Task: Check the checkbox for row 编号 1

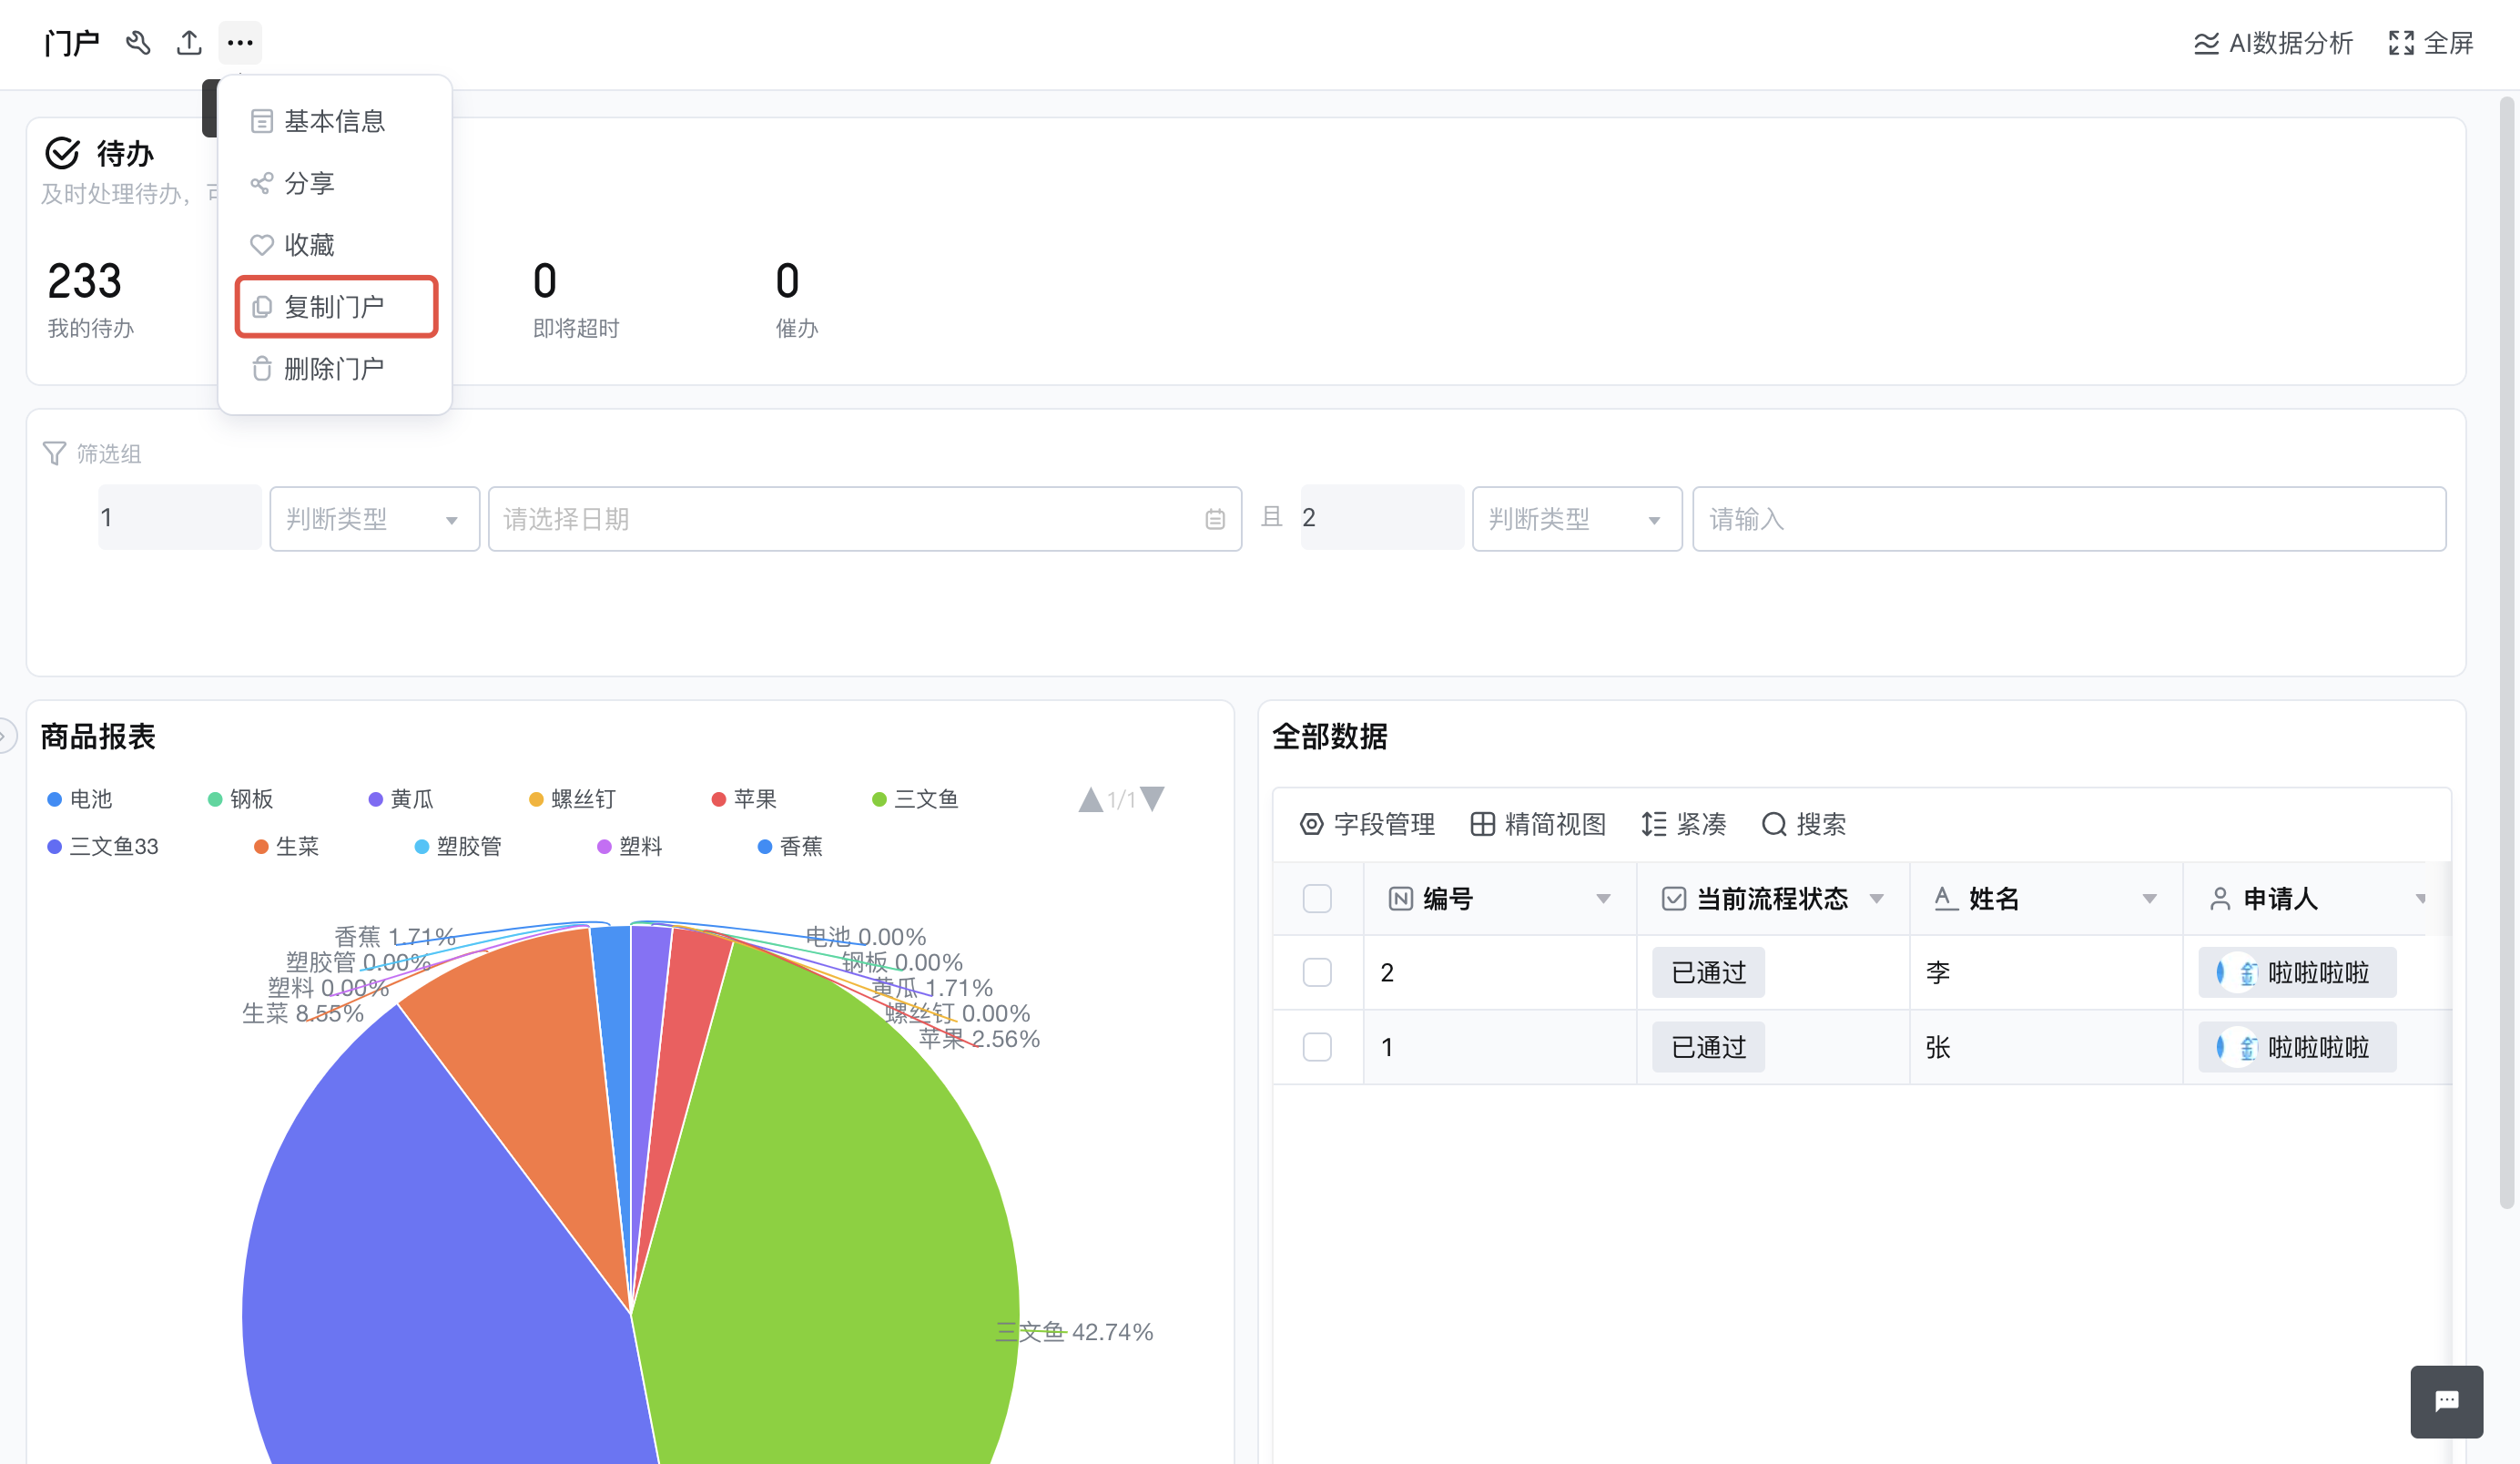Action: (x=1317, y=1047)
